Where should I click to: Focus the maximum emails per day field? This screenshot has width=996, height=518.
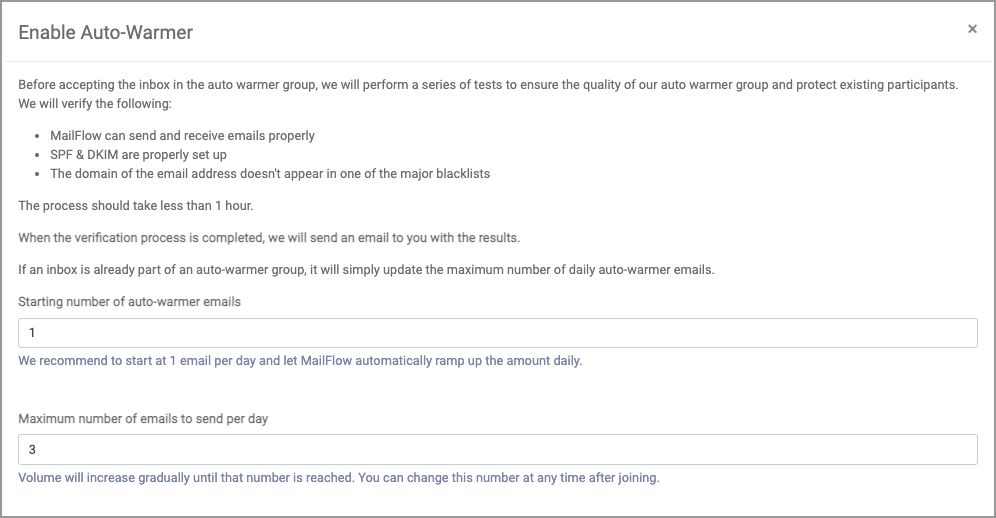[x=497, y=450]
